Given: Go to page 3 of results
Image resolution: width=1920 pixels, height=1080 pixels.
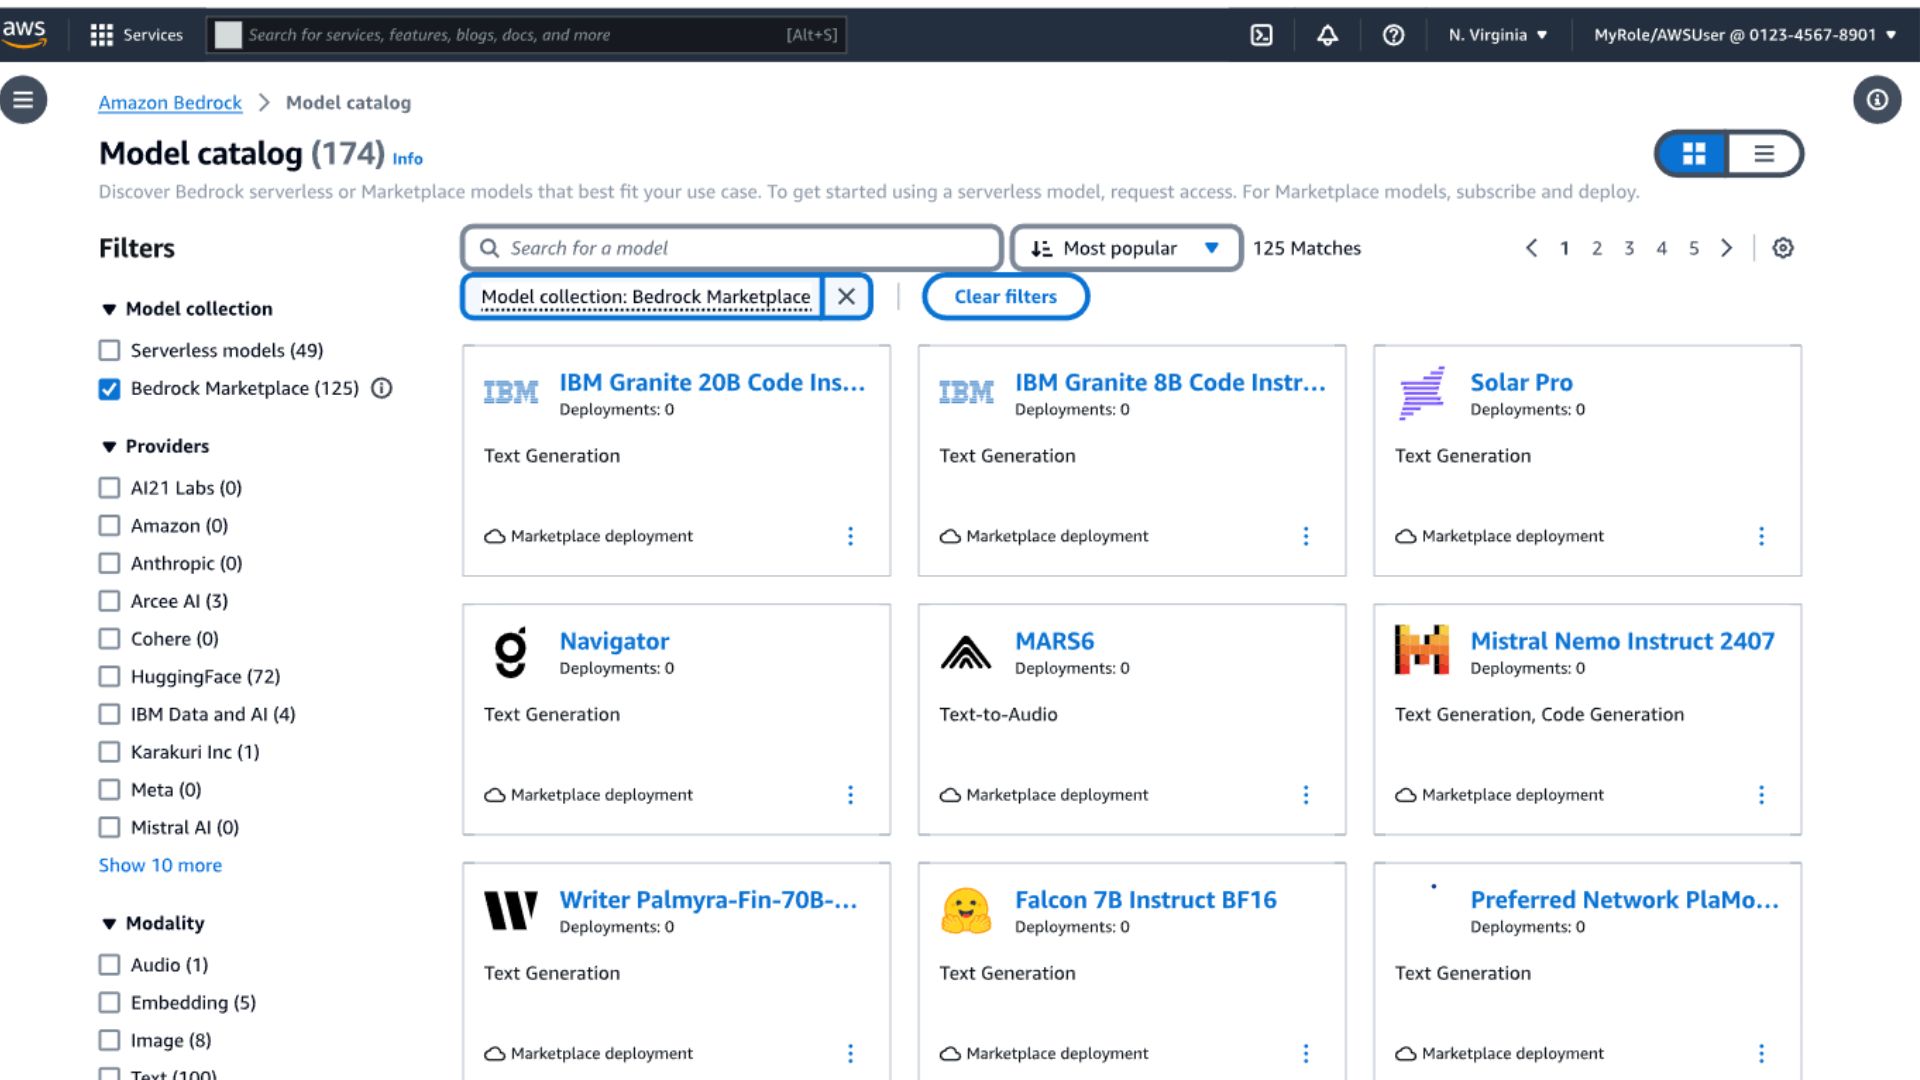Looking at the screenshot, I should pos(1629,248).
